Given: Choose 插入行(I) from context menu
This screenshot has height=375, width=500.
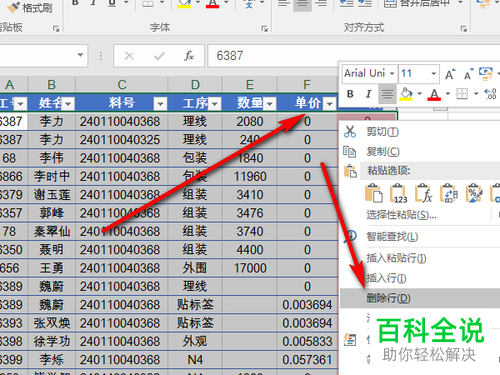Looking at the screenshot, I should click(x=386, y=278).
